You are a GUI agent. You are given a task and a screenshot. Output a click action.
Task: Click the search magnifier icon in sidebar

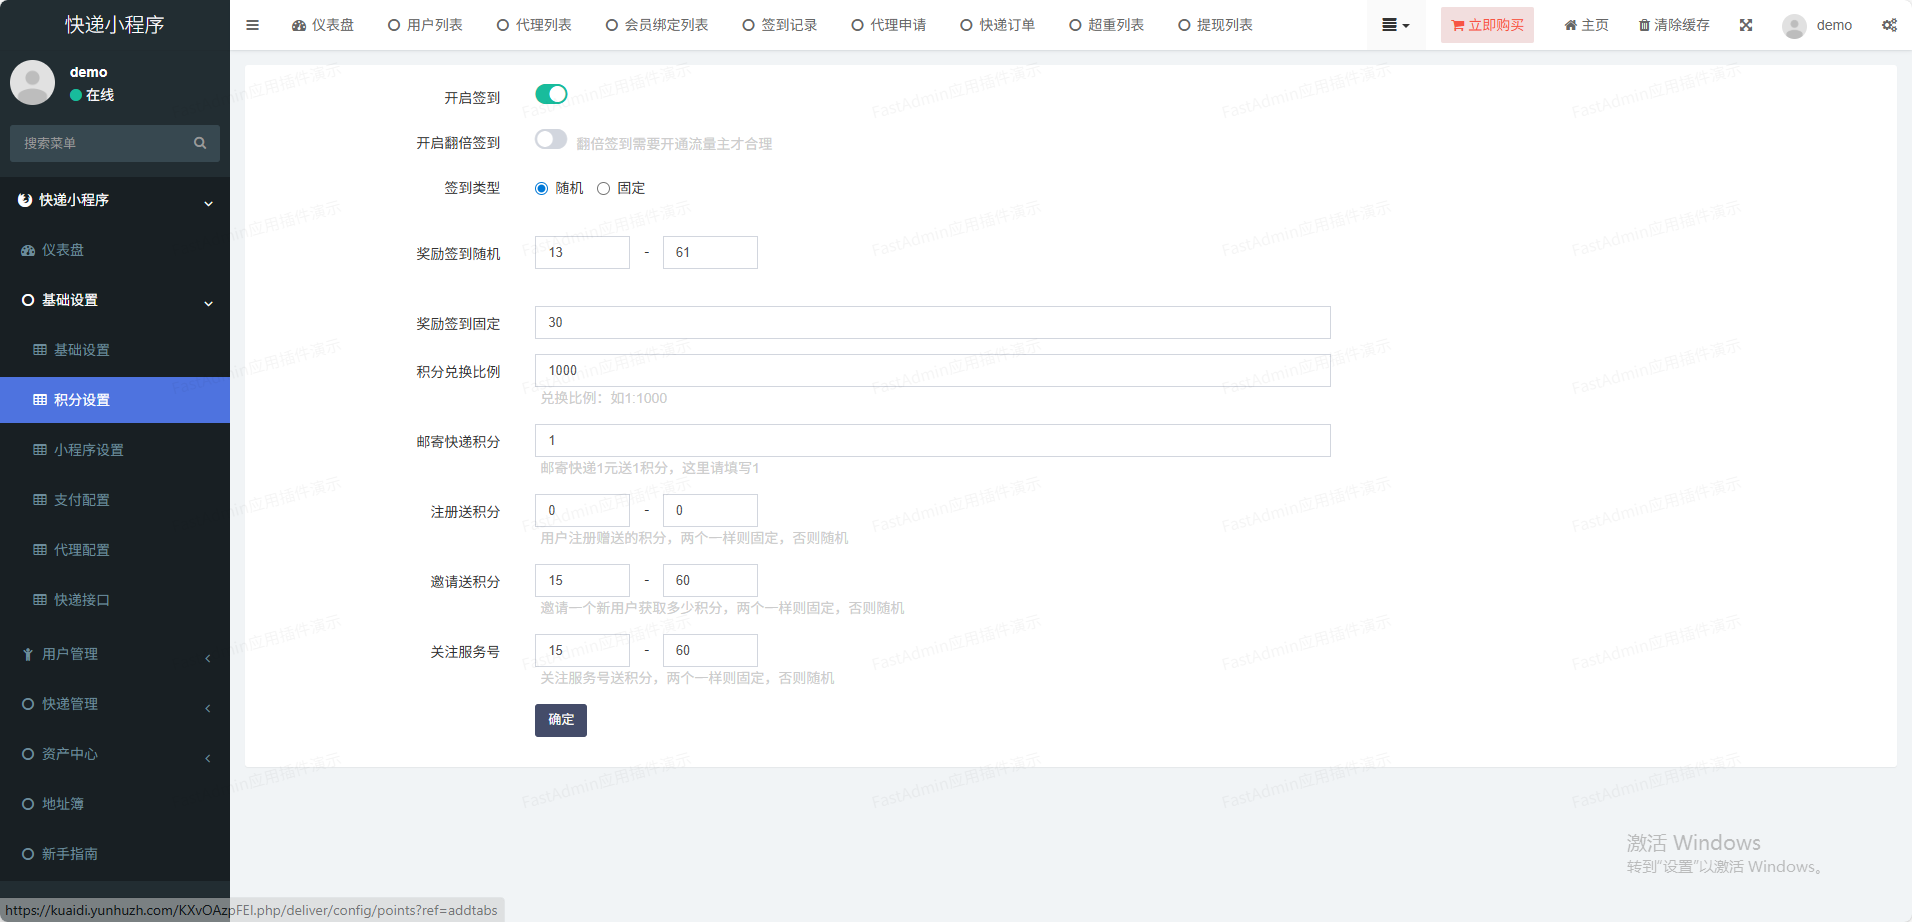pos(200,143)
